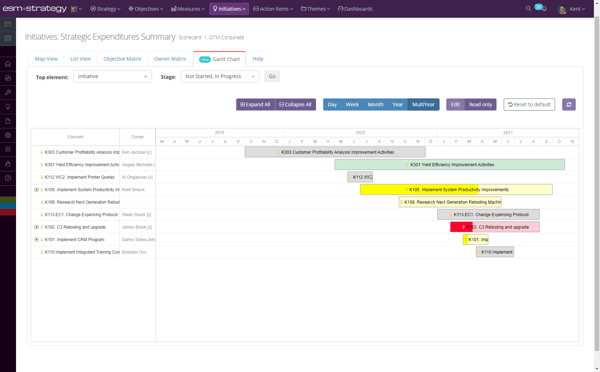Click the K303 Customer Profitability gray Gantt bar
Screen dimensions: 600x372
click(335, 152)
